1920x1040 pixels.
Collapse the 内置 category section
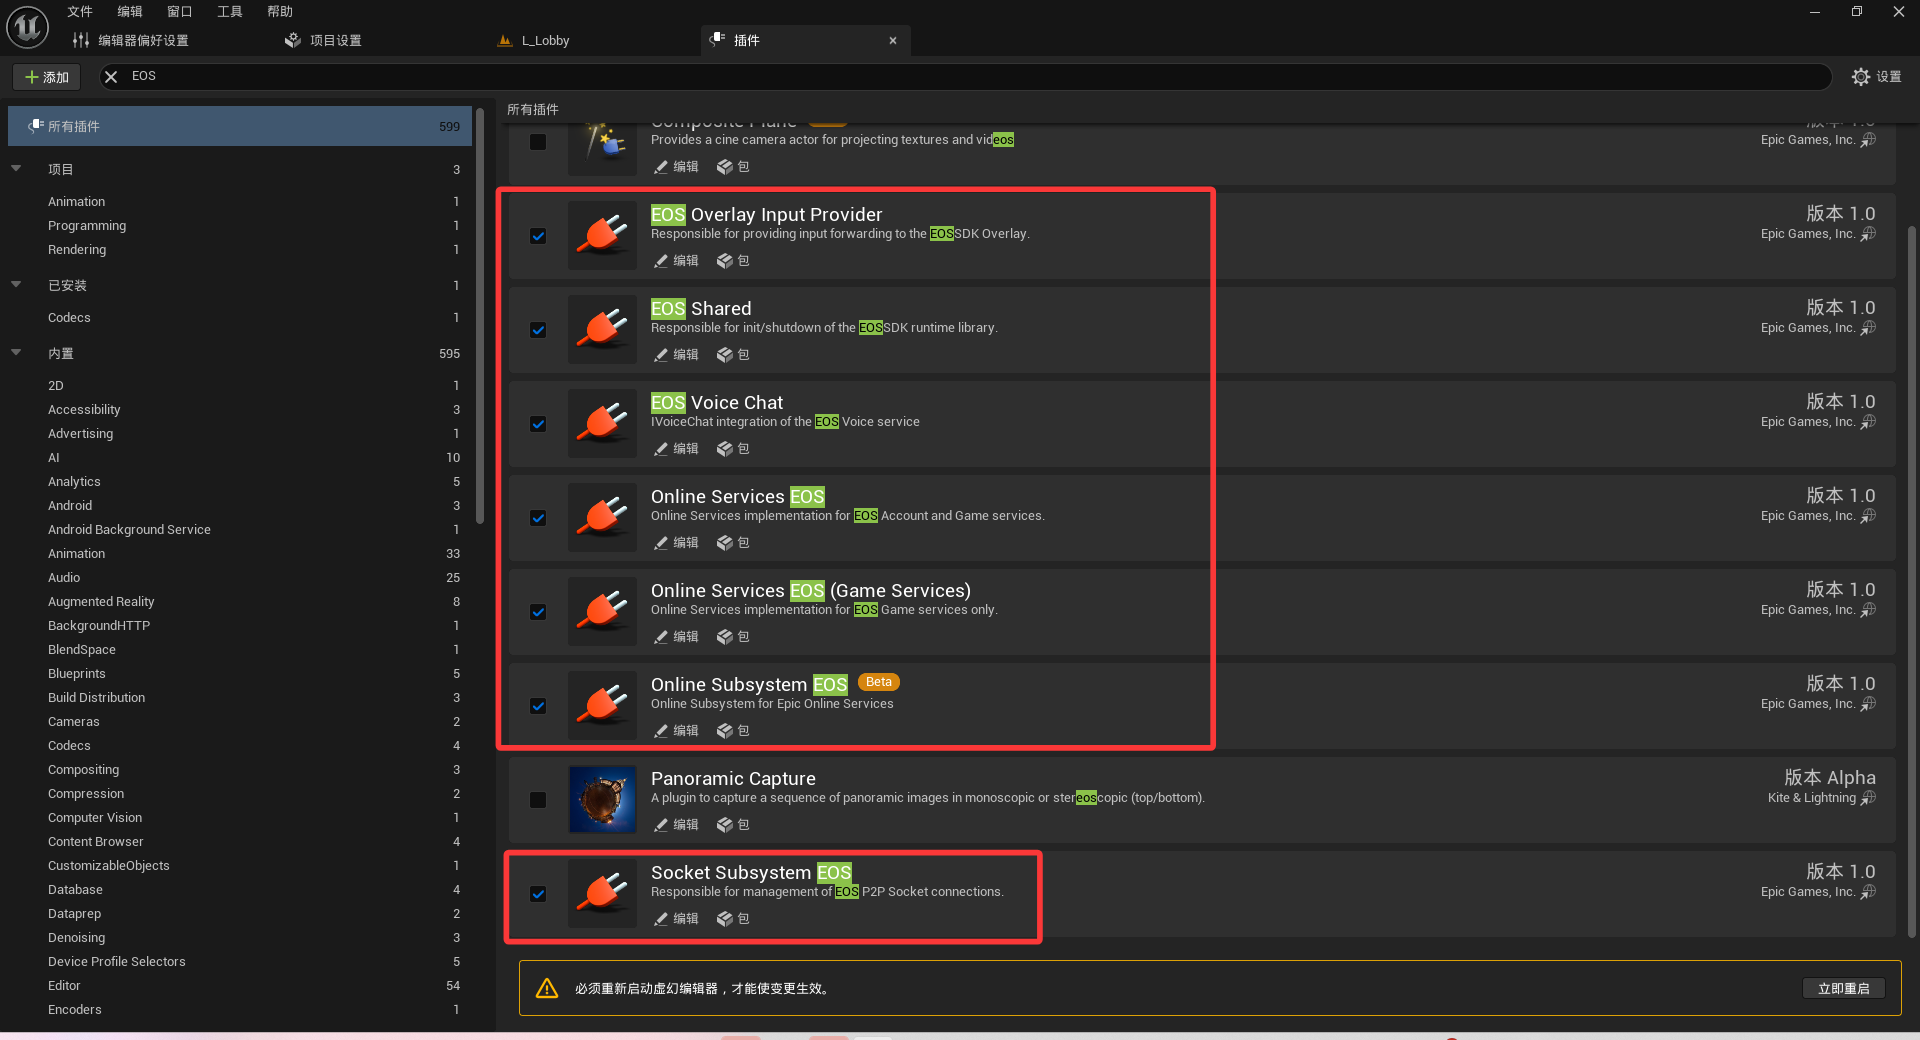(x=16, y=353)
